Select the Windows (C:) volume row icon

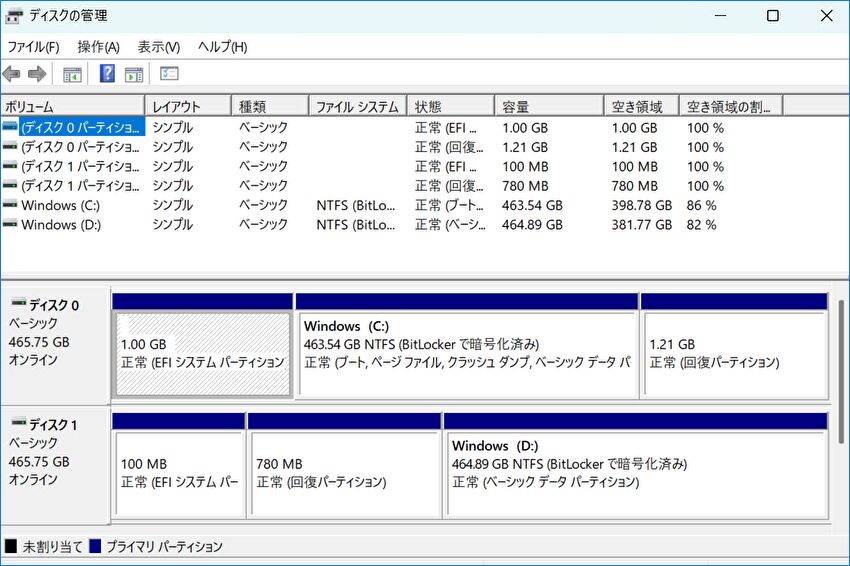pyautogui.click(x=10, y=204)
